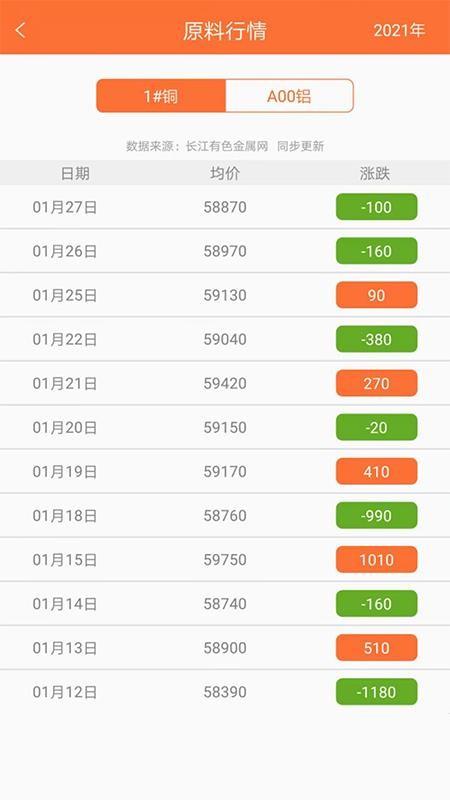The height and width of the screenshot is (800, 450).
Task: Open the 01月12日 price row
Action: 225,692
